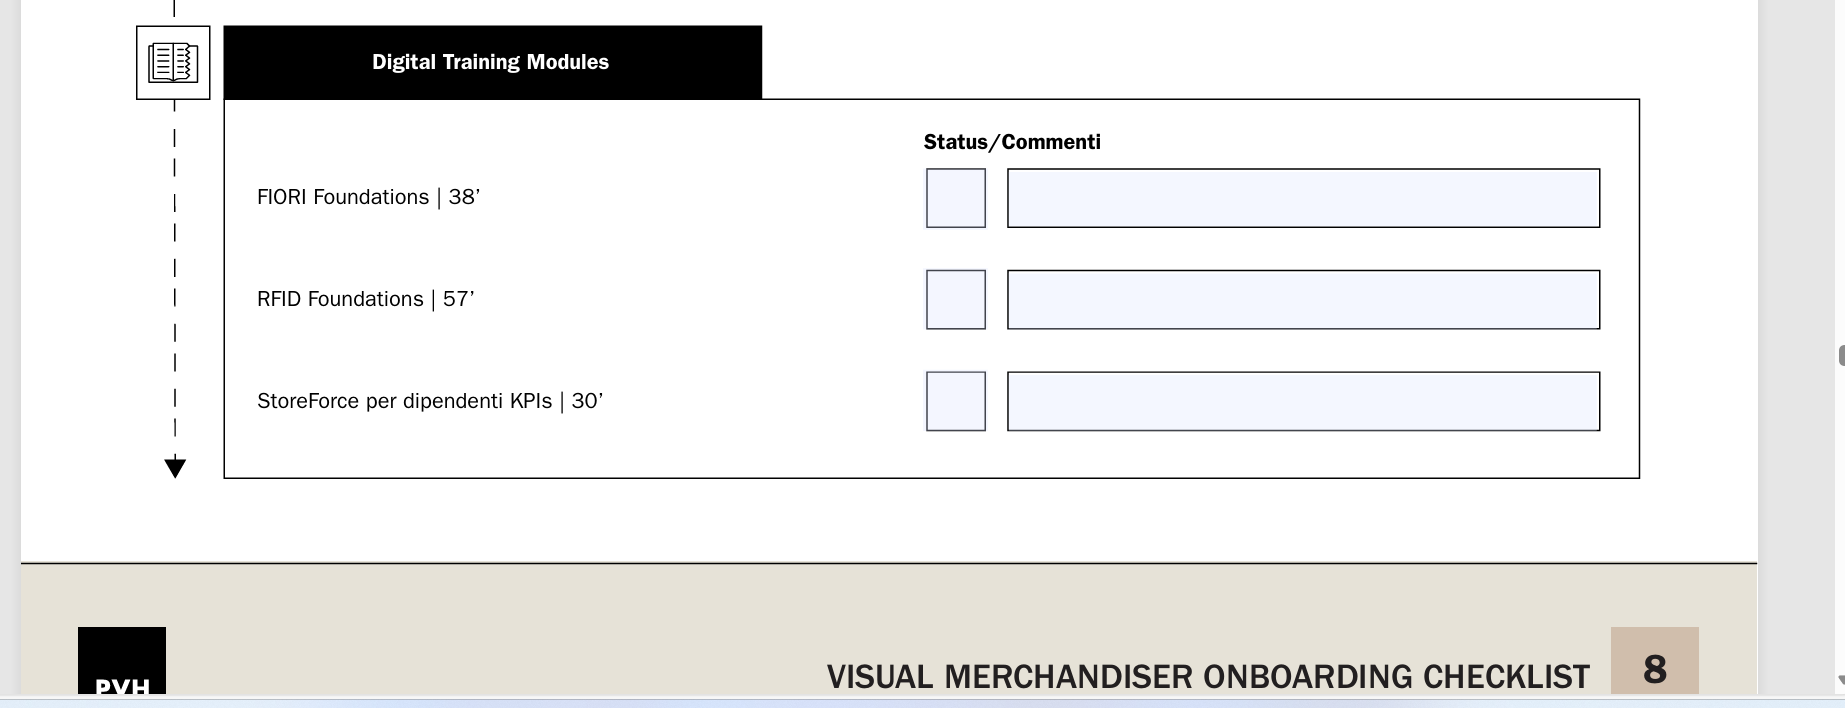Select the page number 8 badge
This screenshot has height=708, width=1845.
click(1654, 661)
